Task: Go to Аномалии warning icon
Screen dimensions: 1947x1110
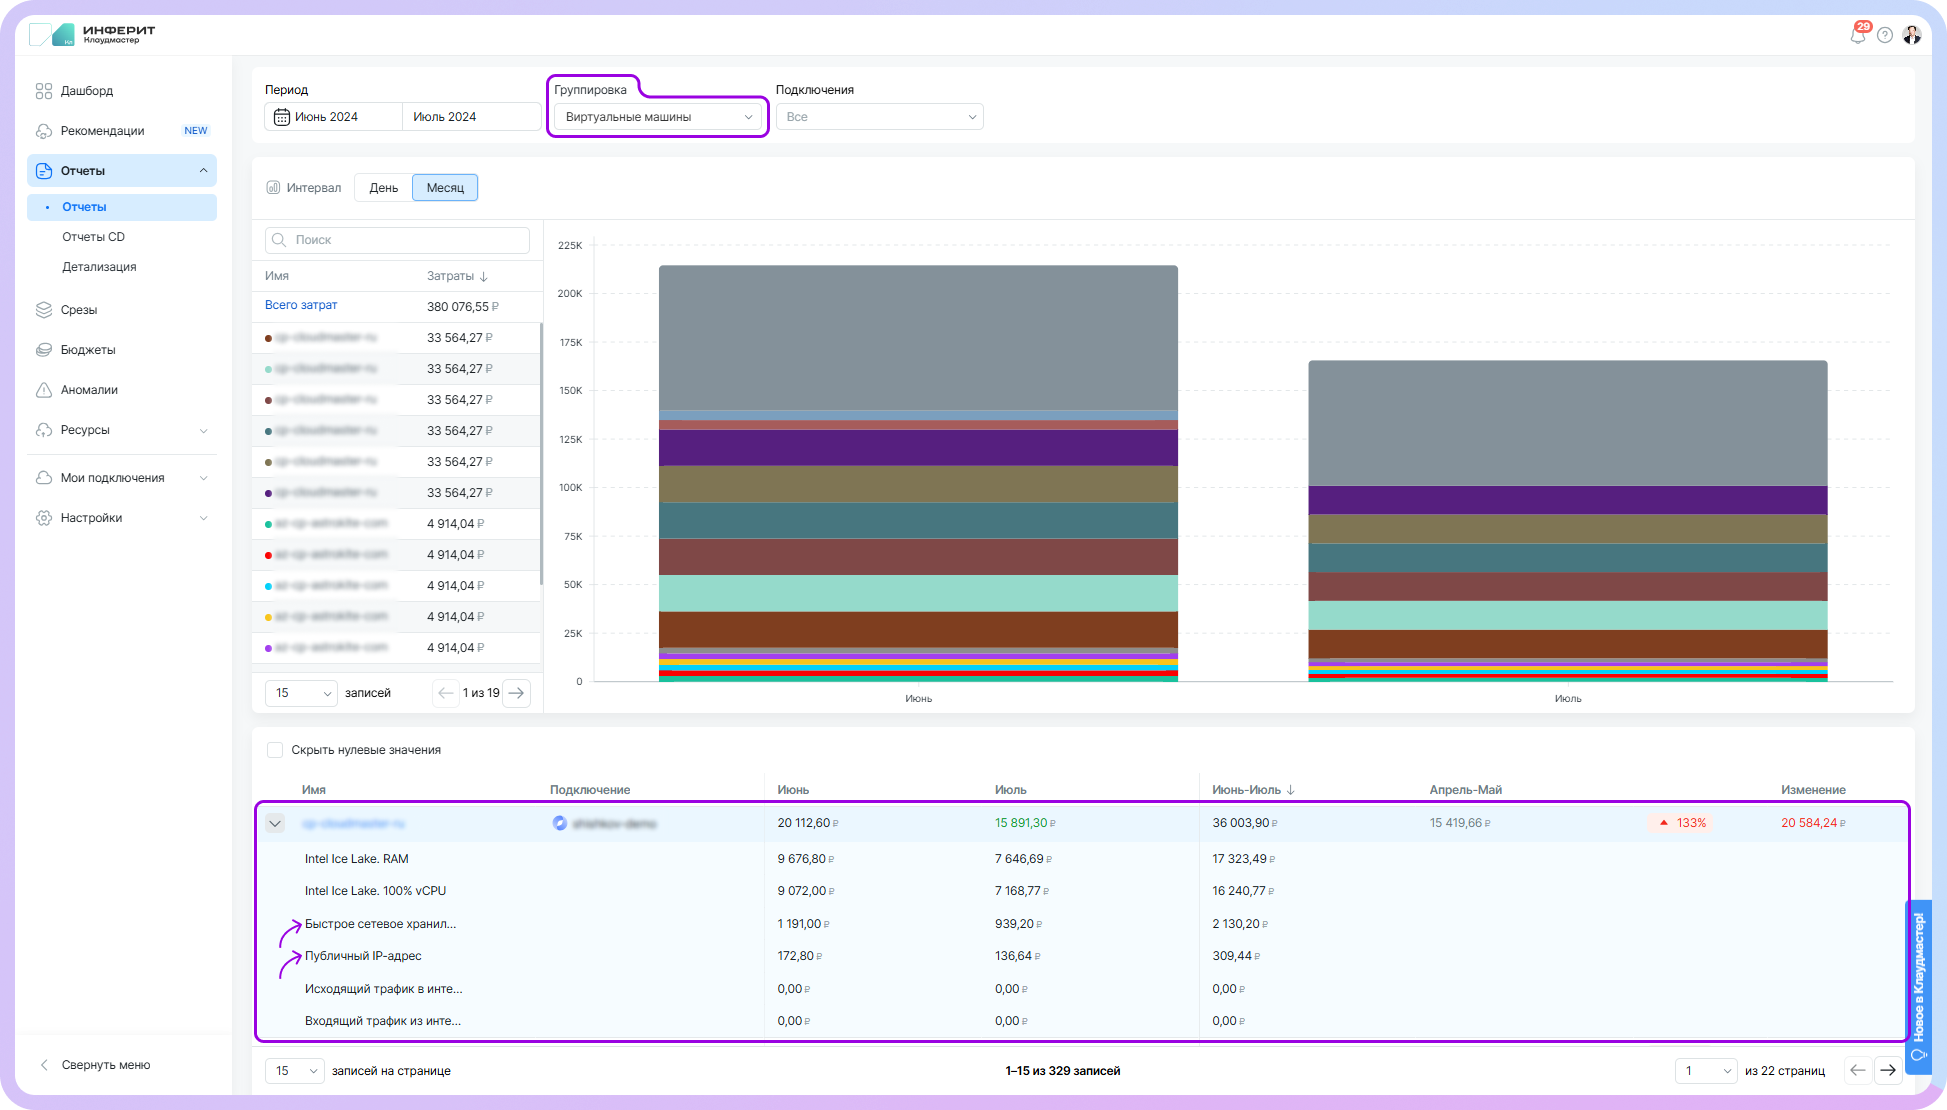Action: tap(44, 390)
